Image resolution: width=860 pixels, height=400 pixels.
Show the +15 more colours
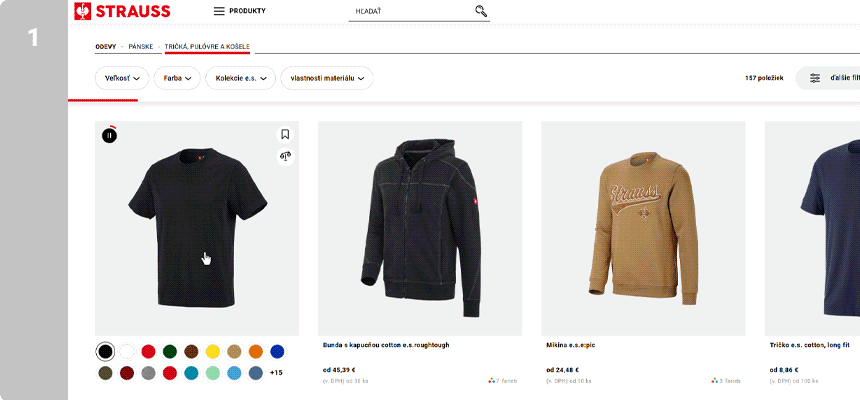point(276,373)
